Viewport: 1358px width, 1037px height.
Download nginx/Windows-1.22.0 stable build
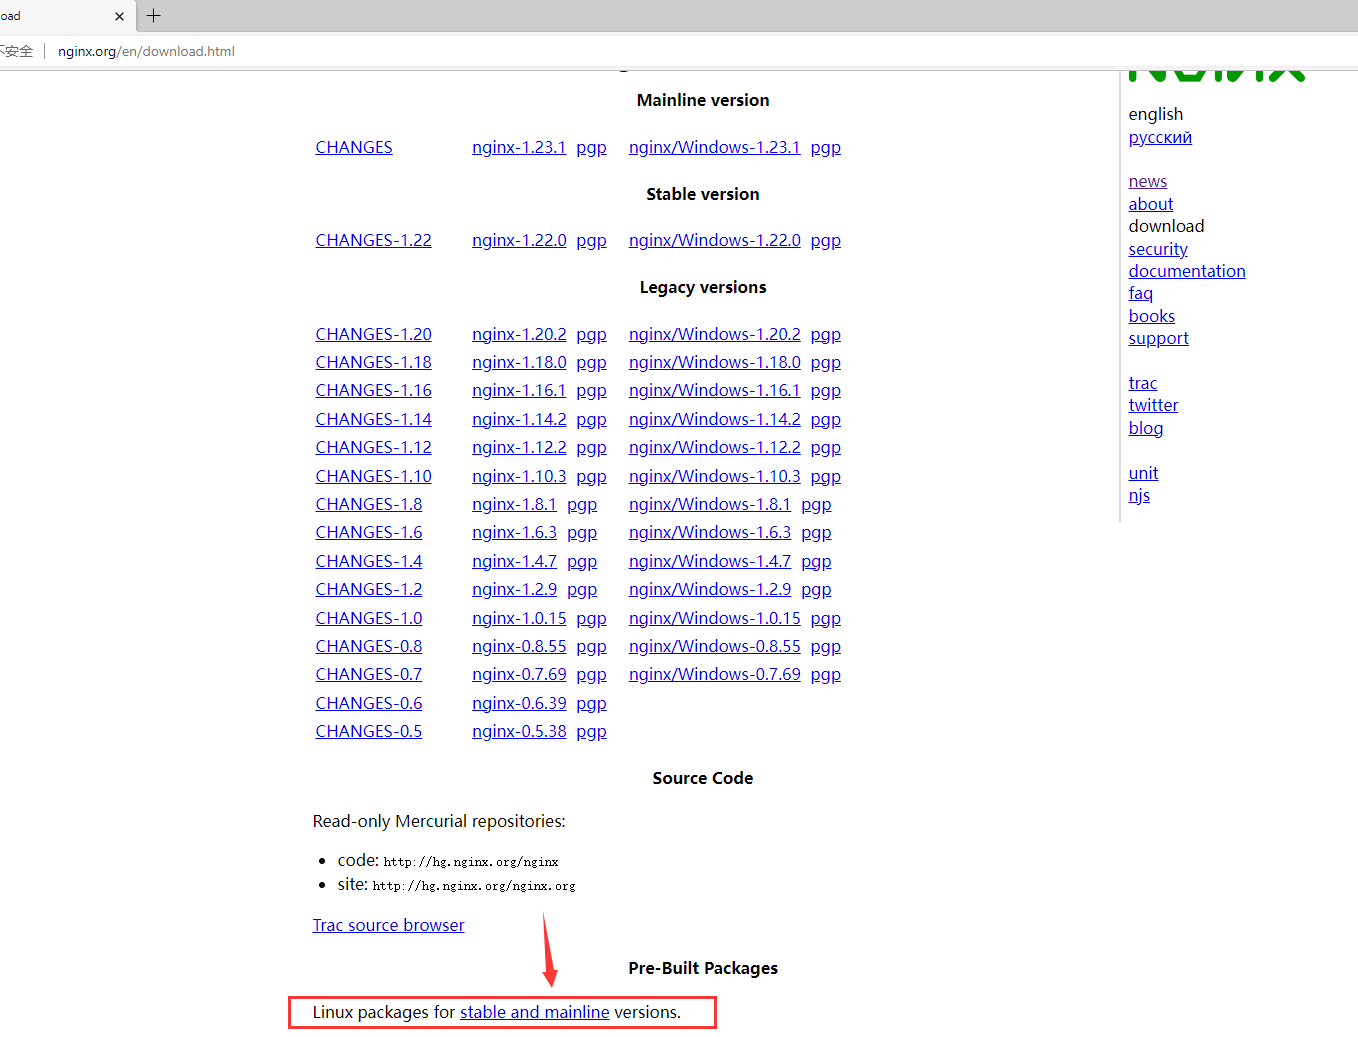tap(714, 240)
